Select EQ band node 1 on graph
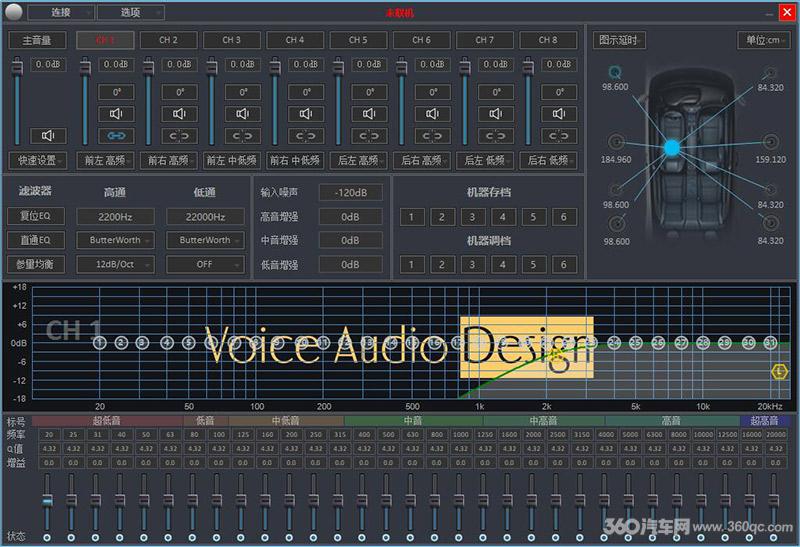 [100, 343]
